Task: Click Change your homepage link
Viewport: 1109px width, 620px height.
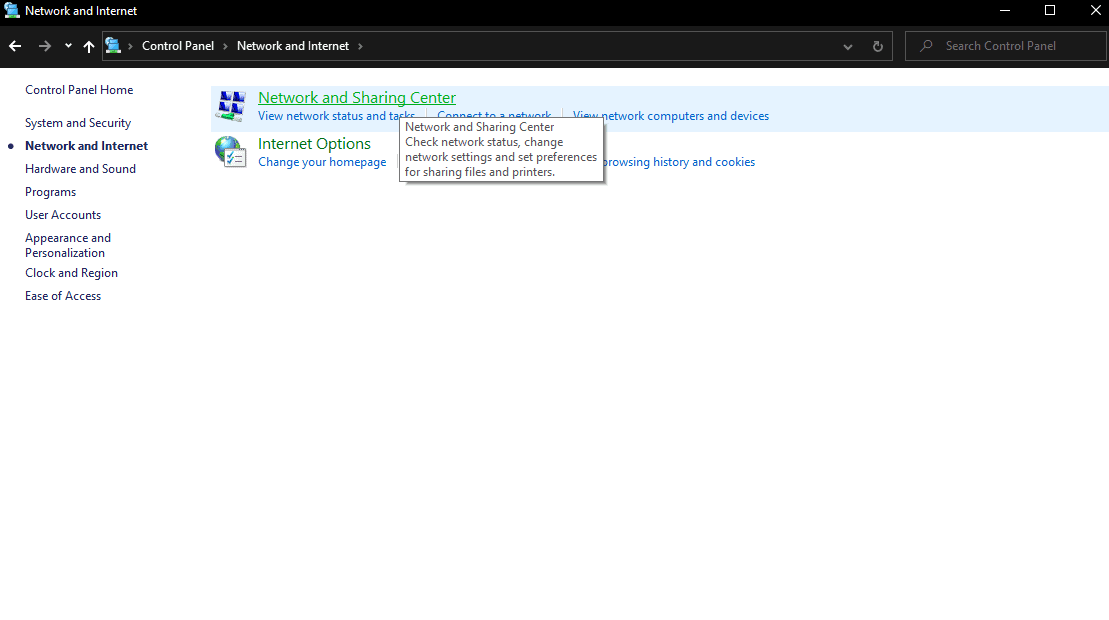Action: click(x=322, y=161)
